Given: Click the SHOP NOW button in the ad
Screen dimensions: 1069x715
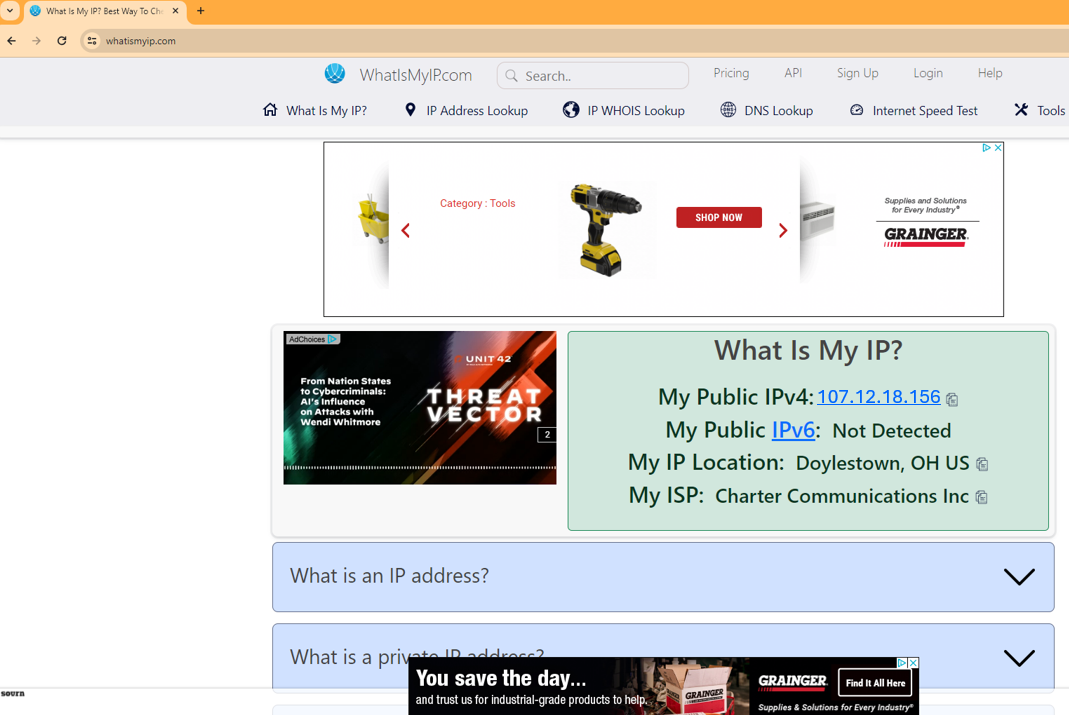Looking at the screenshot, I should [719, 217].
